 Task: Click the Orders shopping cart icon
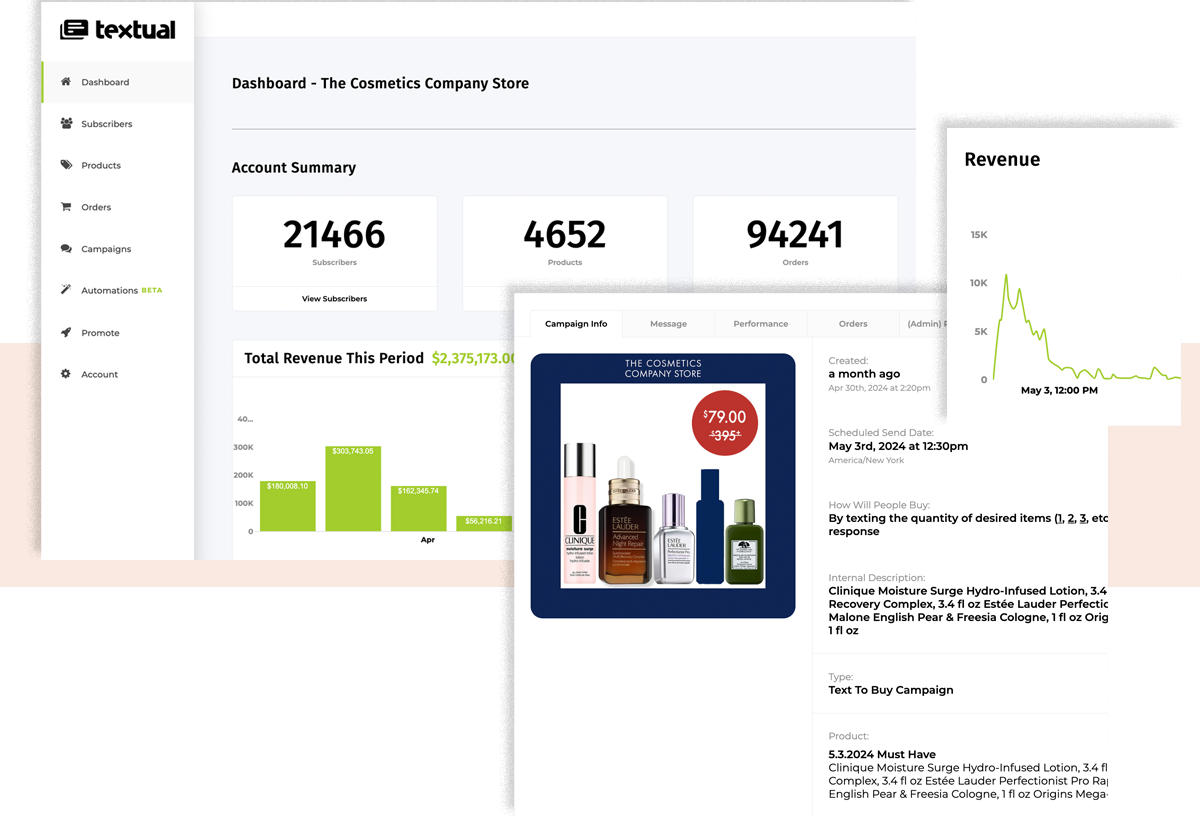tap(66, 207)
